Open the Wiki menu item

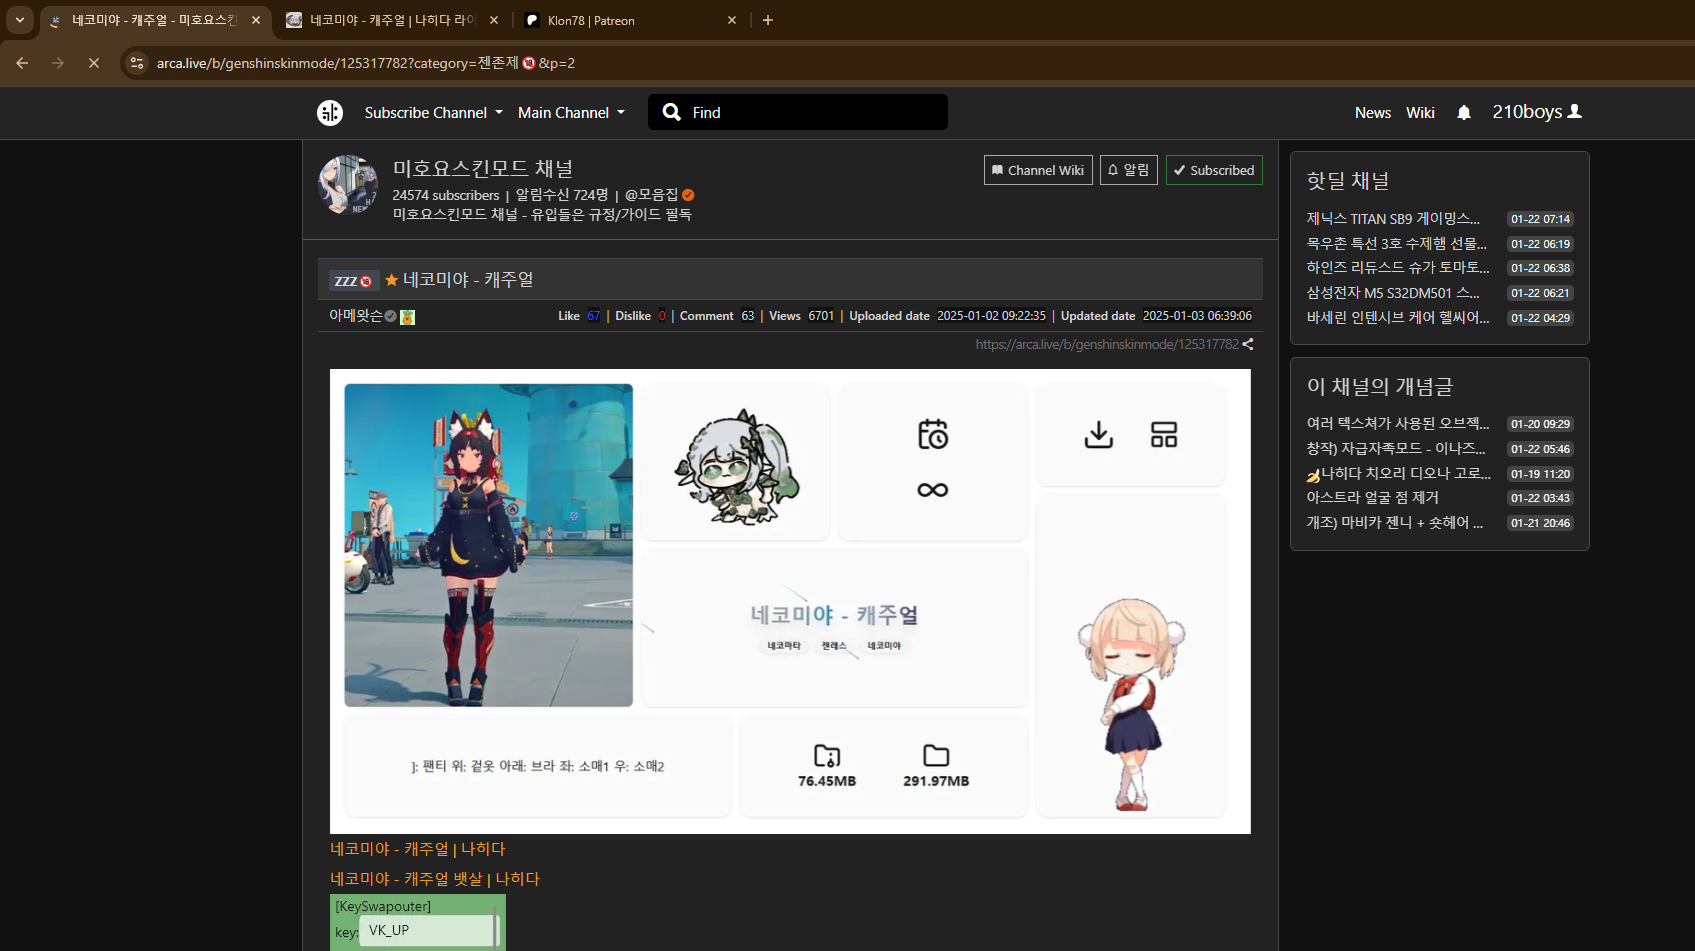1420,113
